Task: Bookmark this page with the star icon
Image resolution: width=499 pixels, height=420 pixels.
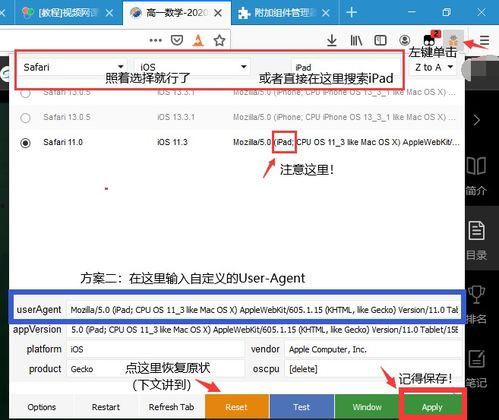Action: pos(219,41)
